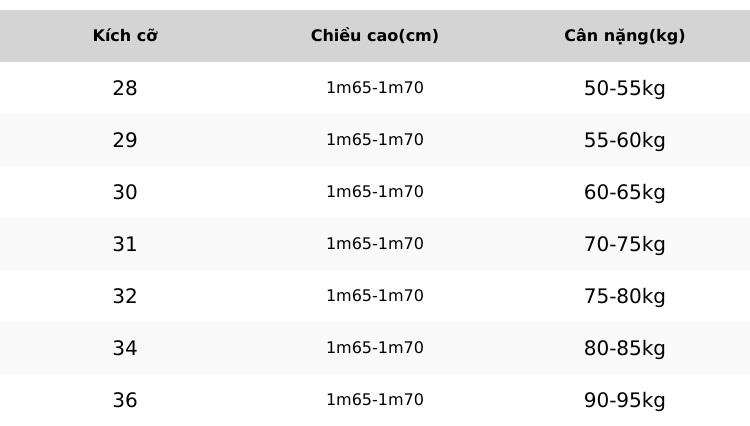Click the height cell in size 28 row
The height and width of the screenshot is (426, 750).
(375, 88)
